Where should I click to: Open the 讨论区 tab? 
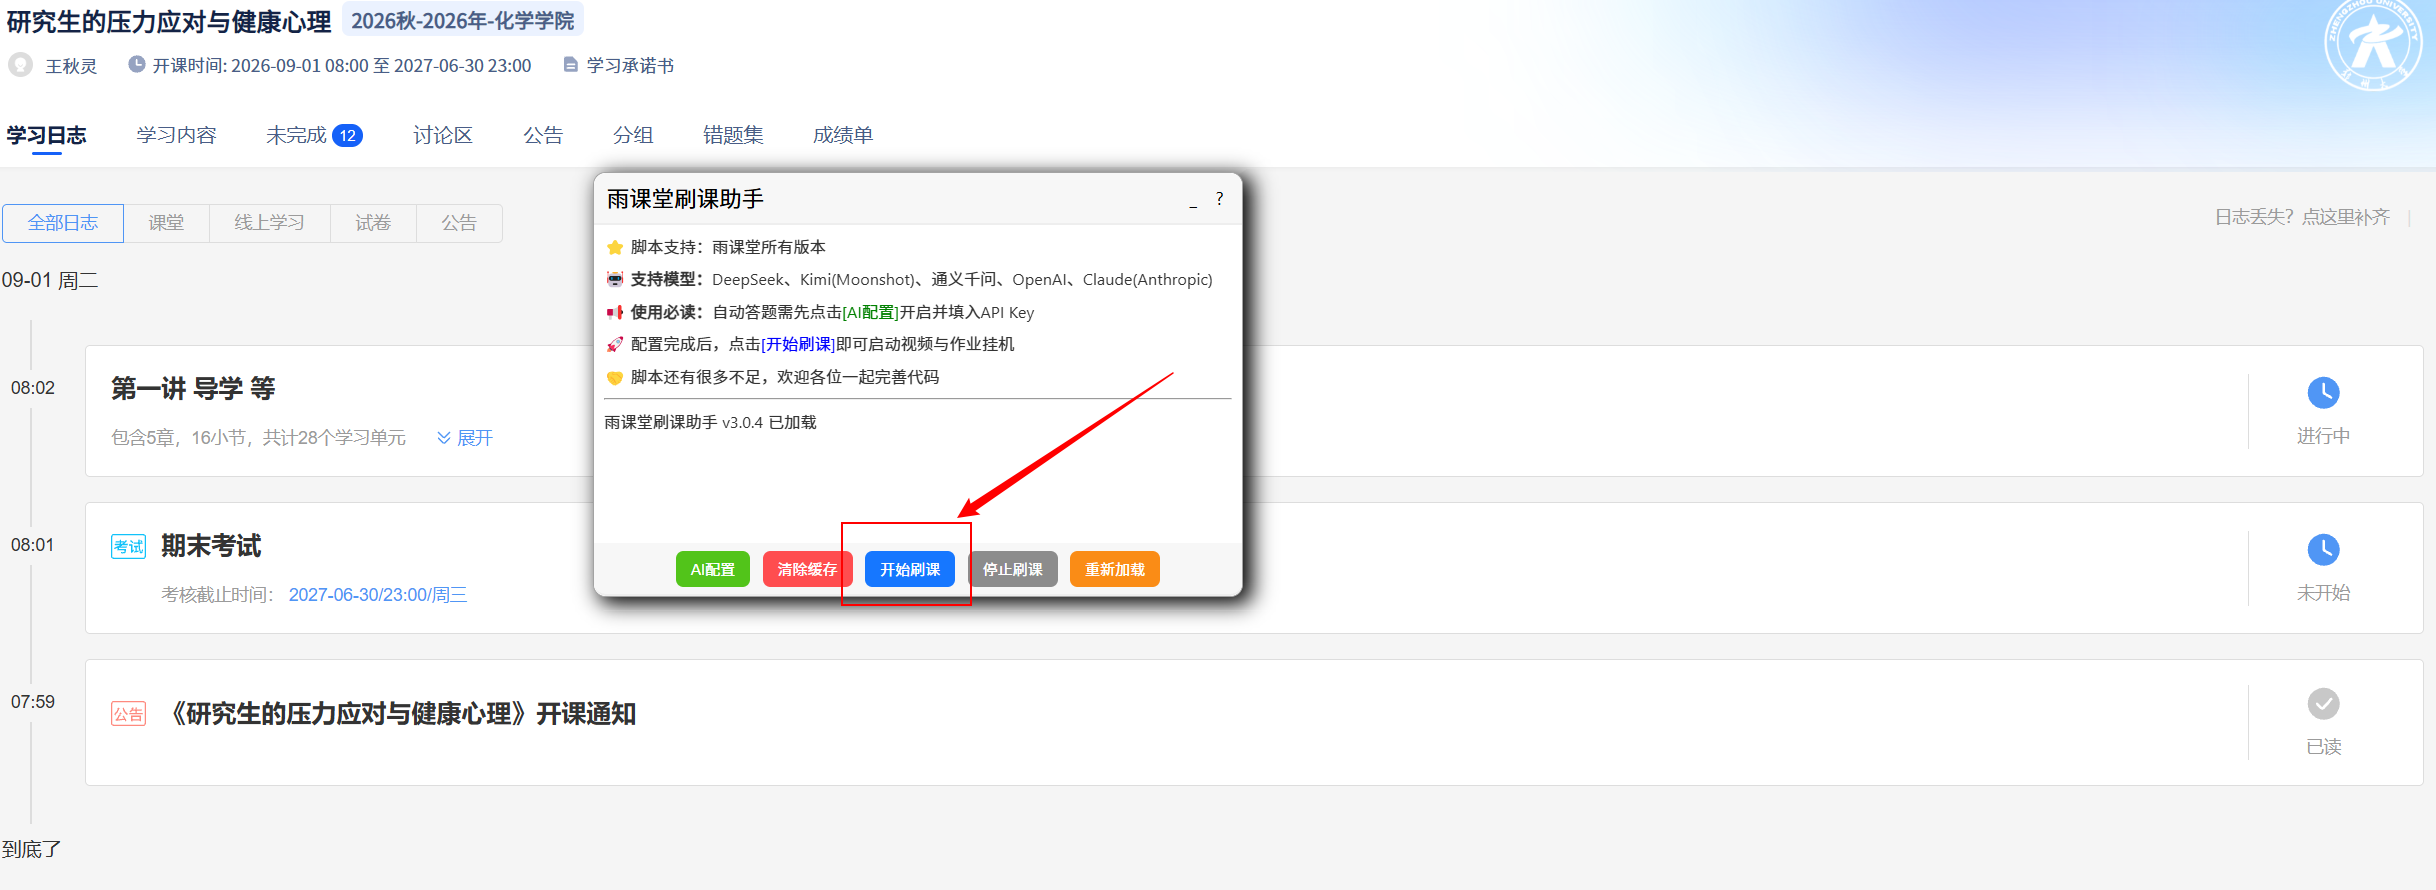point(443,135)
